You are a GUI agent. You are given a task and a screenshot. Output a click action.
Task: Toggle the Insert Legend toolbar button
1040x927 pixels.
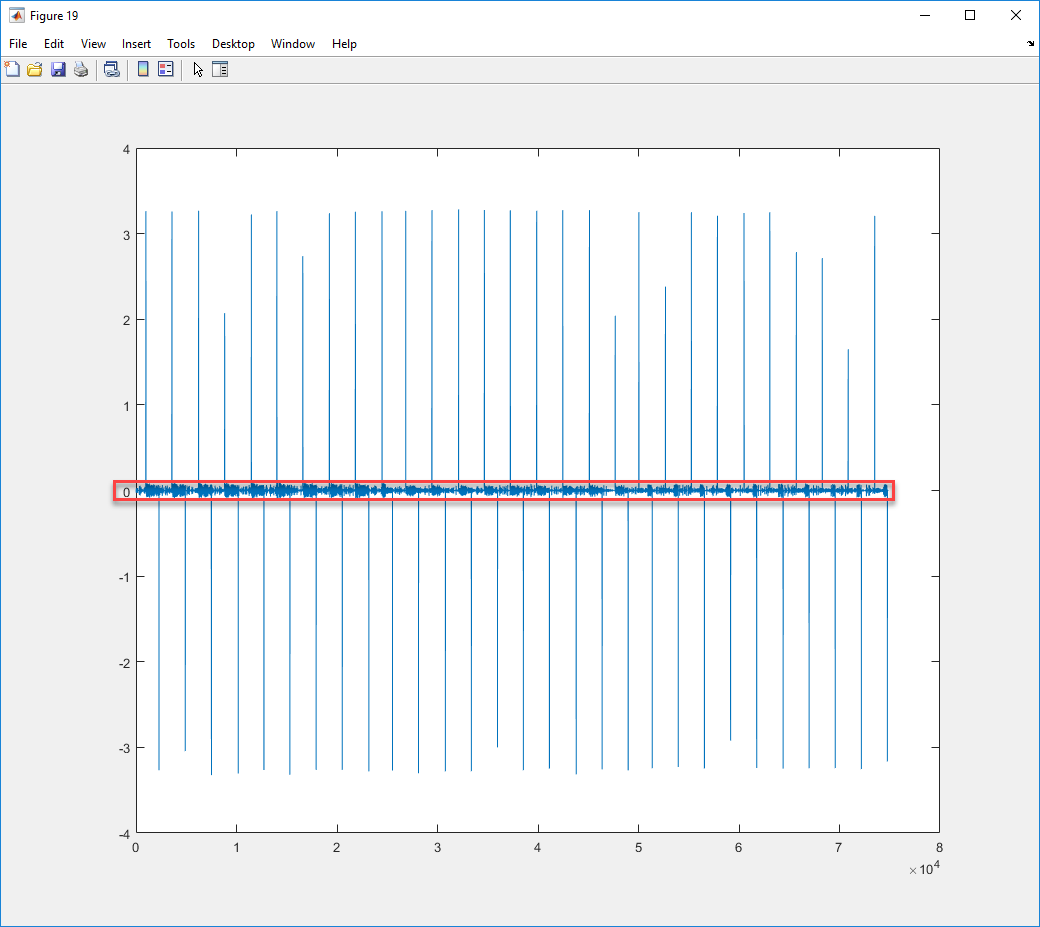166,69
